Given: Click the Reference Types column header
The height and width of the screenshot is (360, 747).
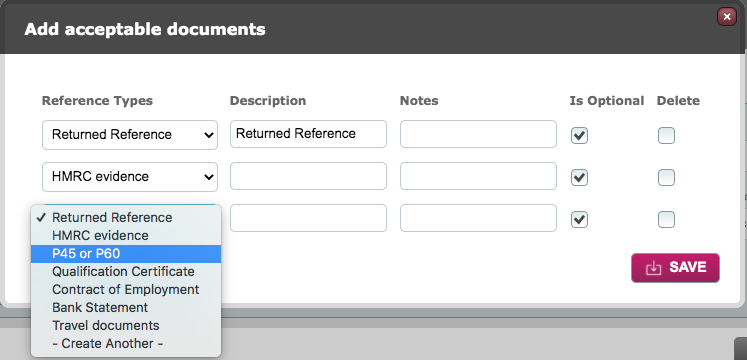Looking at the screenshot, I should 97,101.
